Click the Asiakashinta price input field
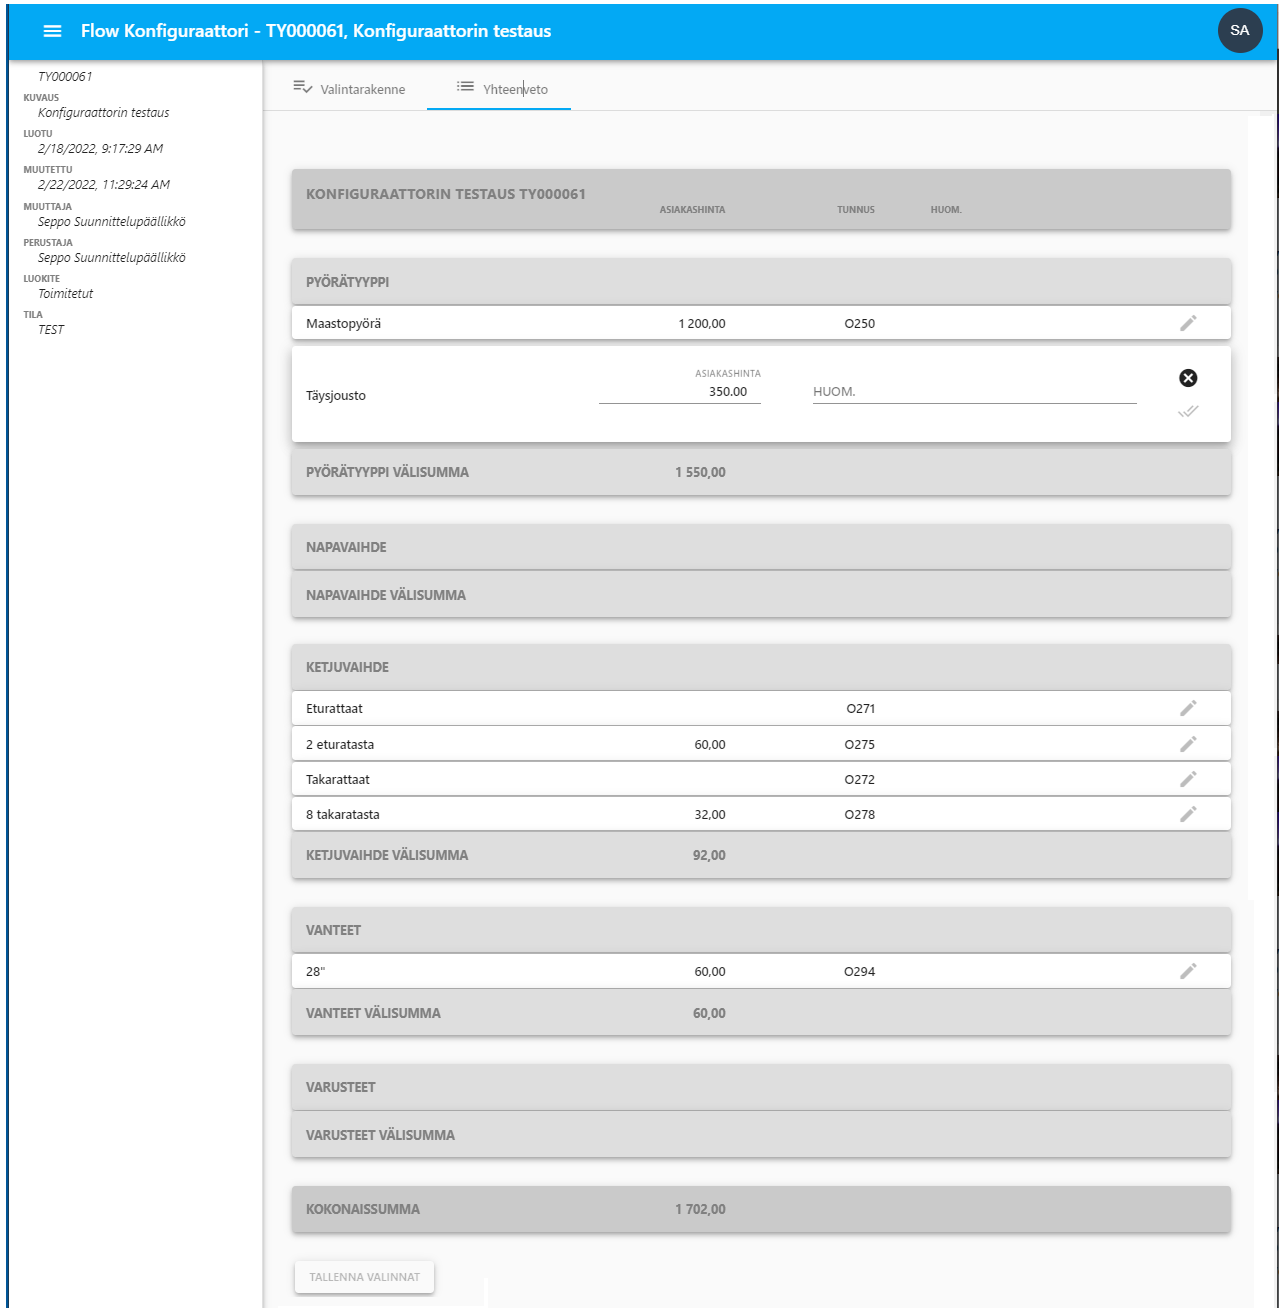Viewport: 1286px width, 1308px height. click(x=680, y=392)
